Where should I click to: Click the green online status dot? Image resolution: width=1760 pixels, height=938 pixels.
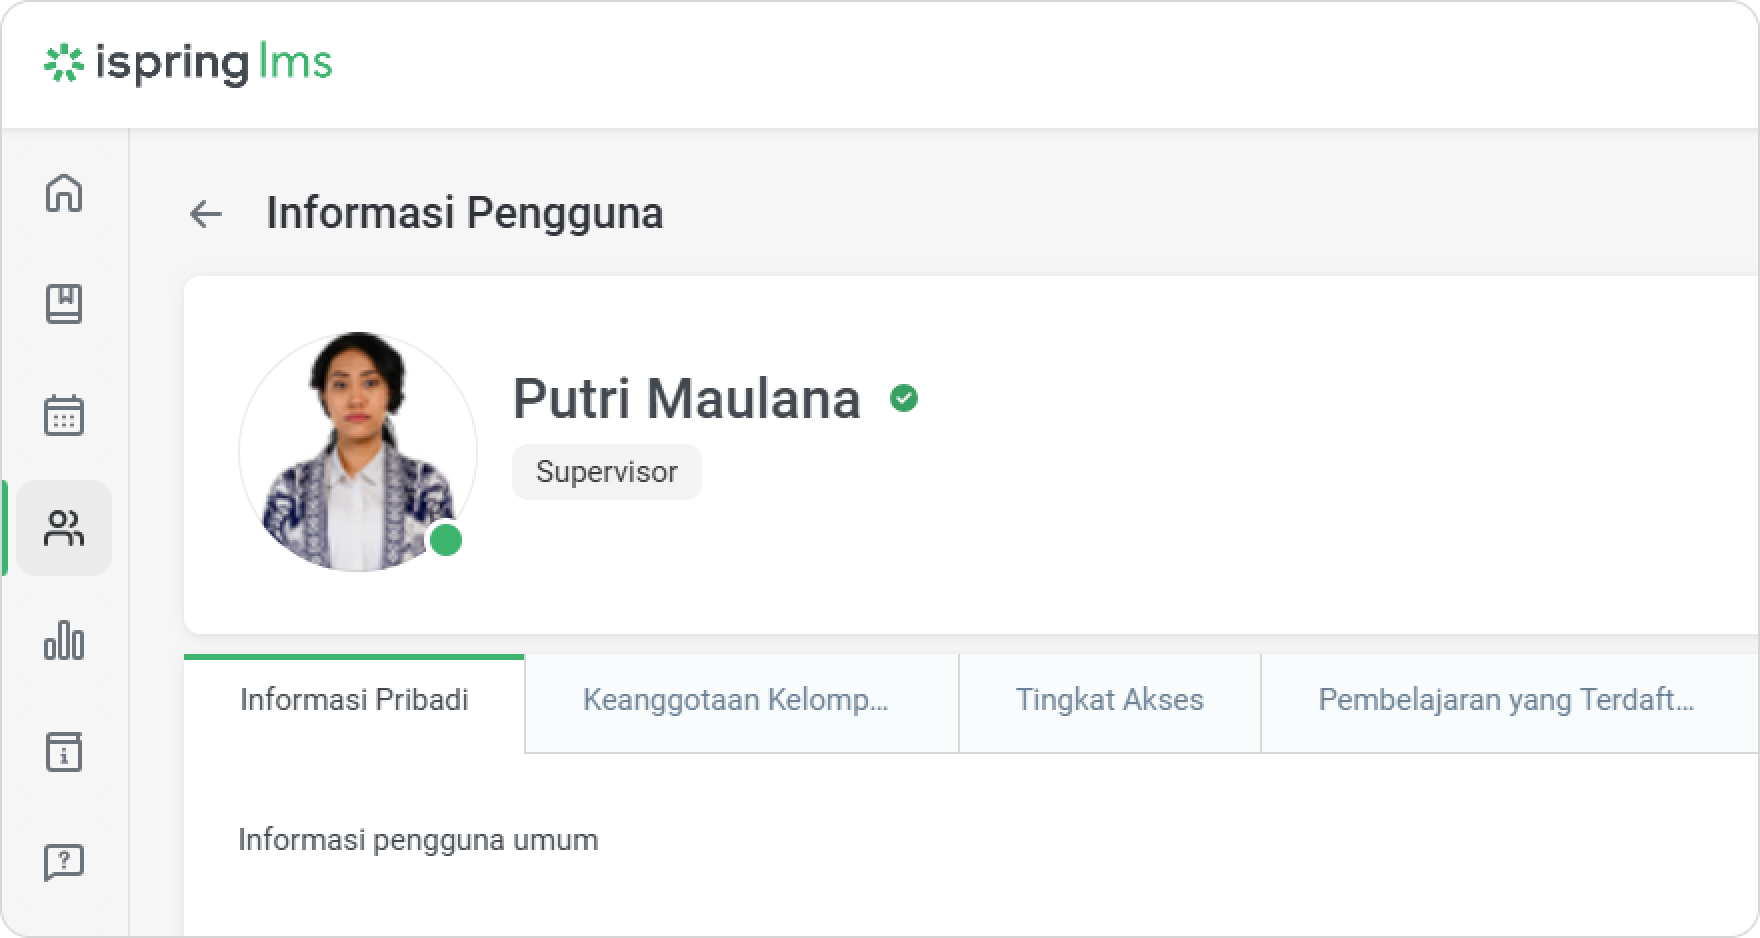pos(446,540)
